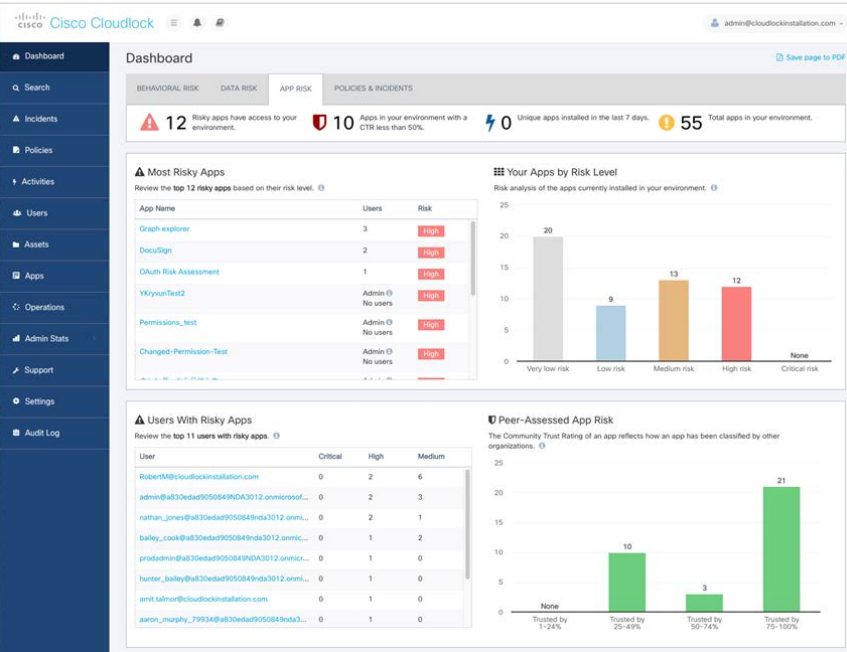Open the hunter_bailey user link

pos(224,579)
